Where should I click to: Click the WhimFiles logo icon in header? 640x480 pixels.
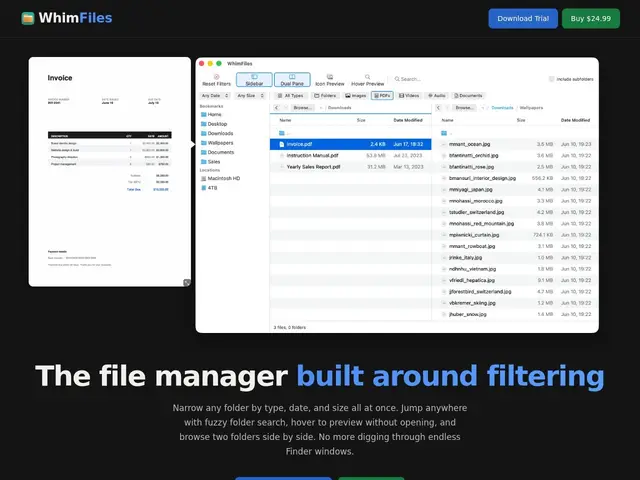pyautogui.click(x=28, y=18)
